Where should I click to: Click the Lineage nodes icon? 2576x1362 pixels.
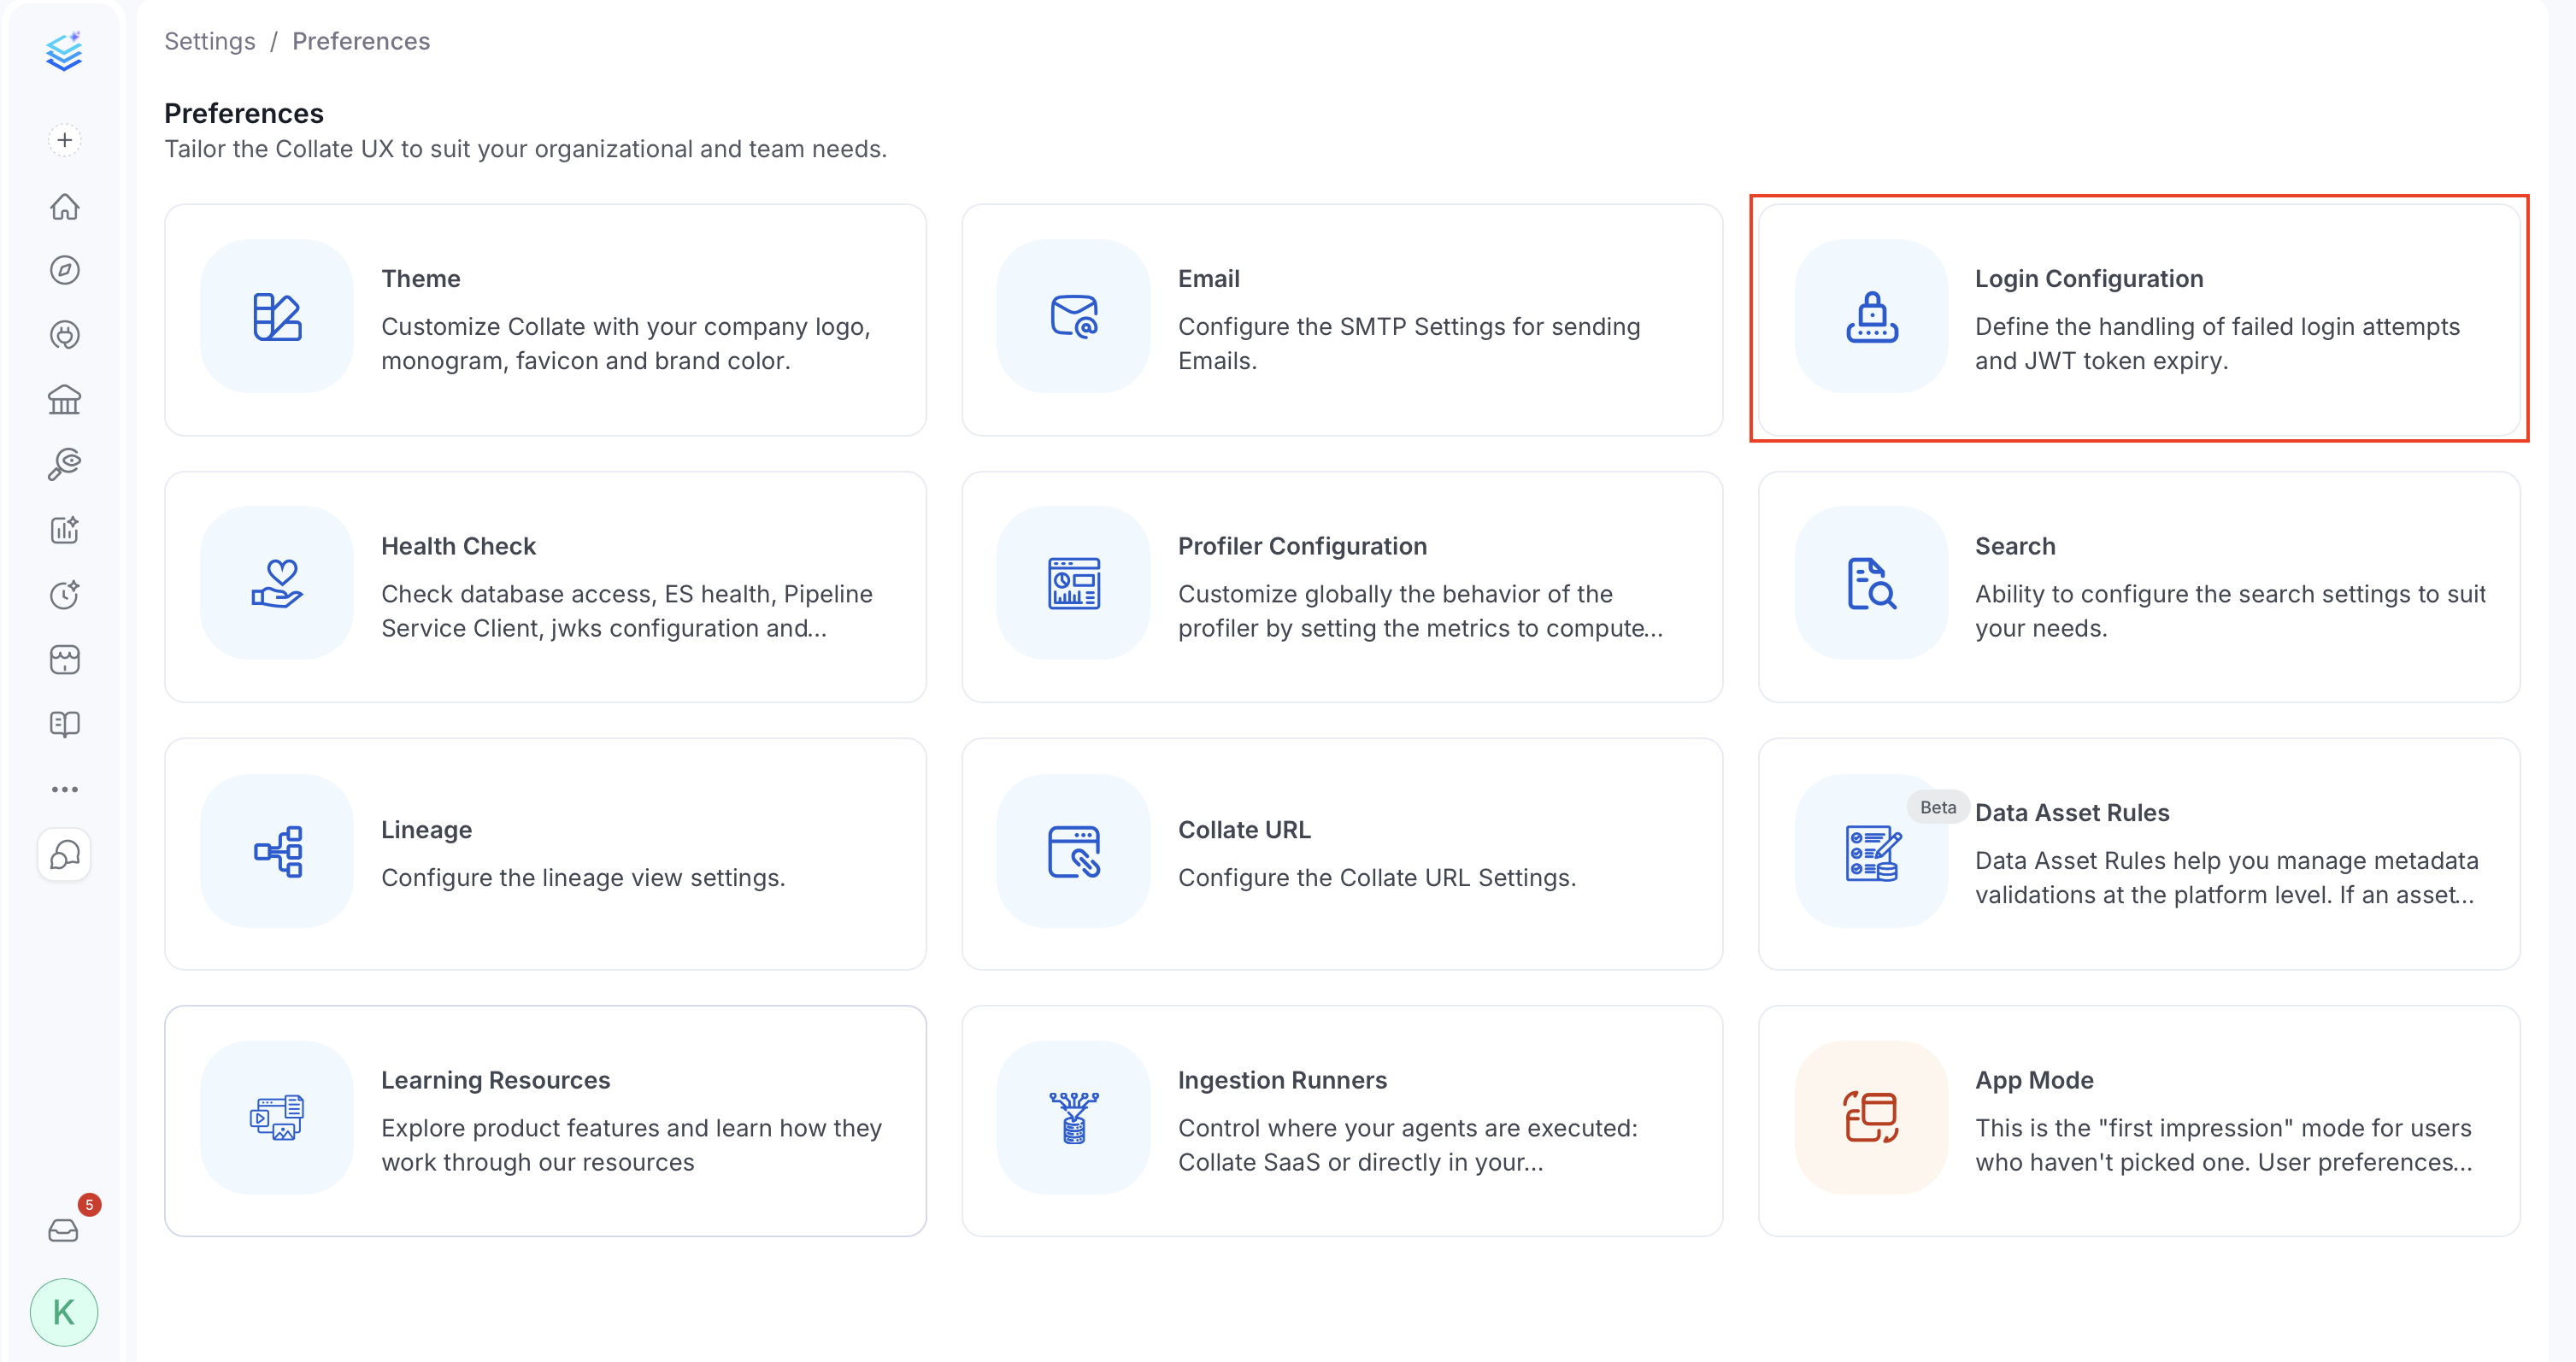[x=277, y=851]
